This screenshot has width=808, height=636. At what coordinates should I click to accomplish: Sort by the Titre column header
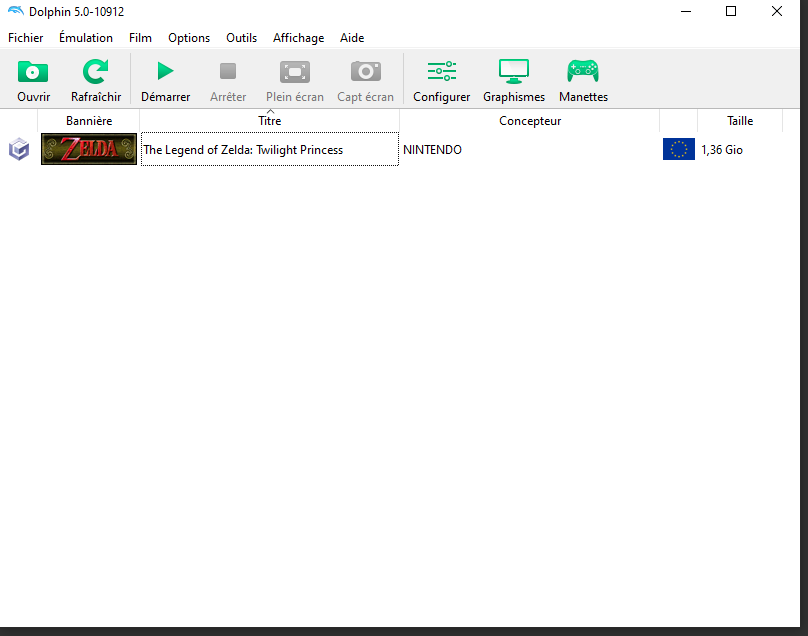coord(270,121)
